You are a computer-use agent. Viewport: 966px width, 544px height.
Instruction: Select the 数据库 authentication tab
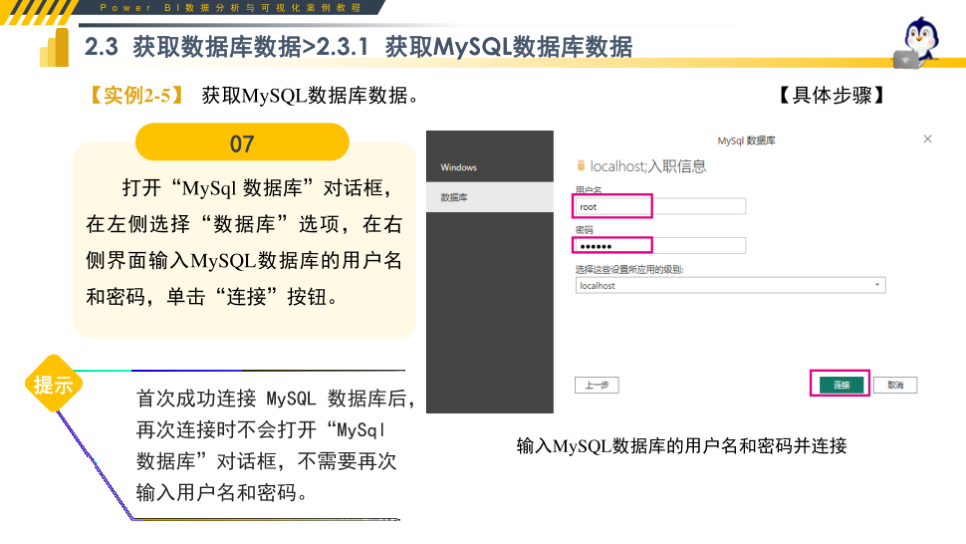490,197
